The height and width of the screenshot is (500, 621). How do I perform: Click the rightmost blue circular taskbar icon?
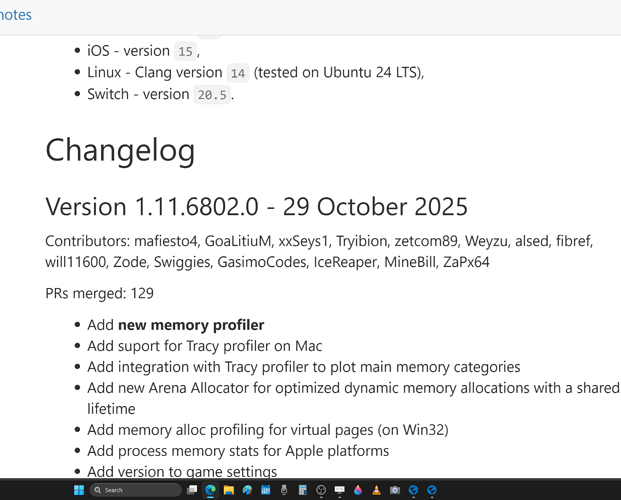432,490
